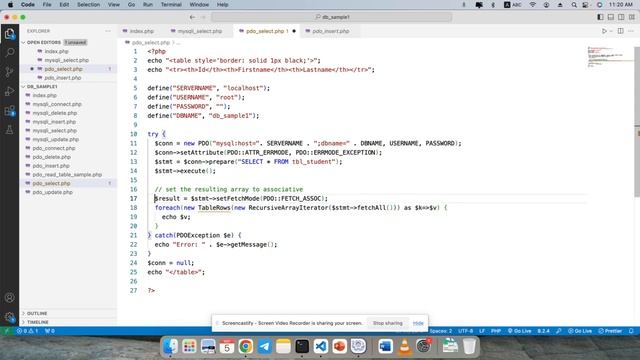Go back with the navigation arrow
Viewport: 640px width, 360px height.
(x=192, y=17)
